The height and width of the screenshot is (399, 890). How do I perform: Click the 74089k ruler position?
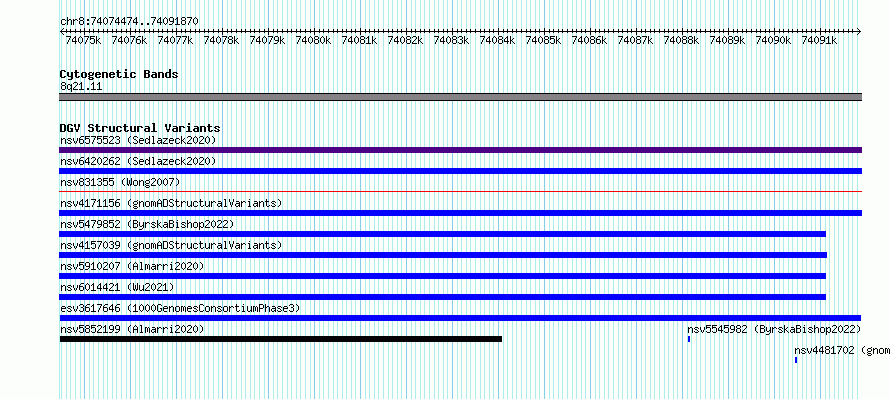(727, 40)
